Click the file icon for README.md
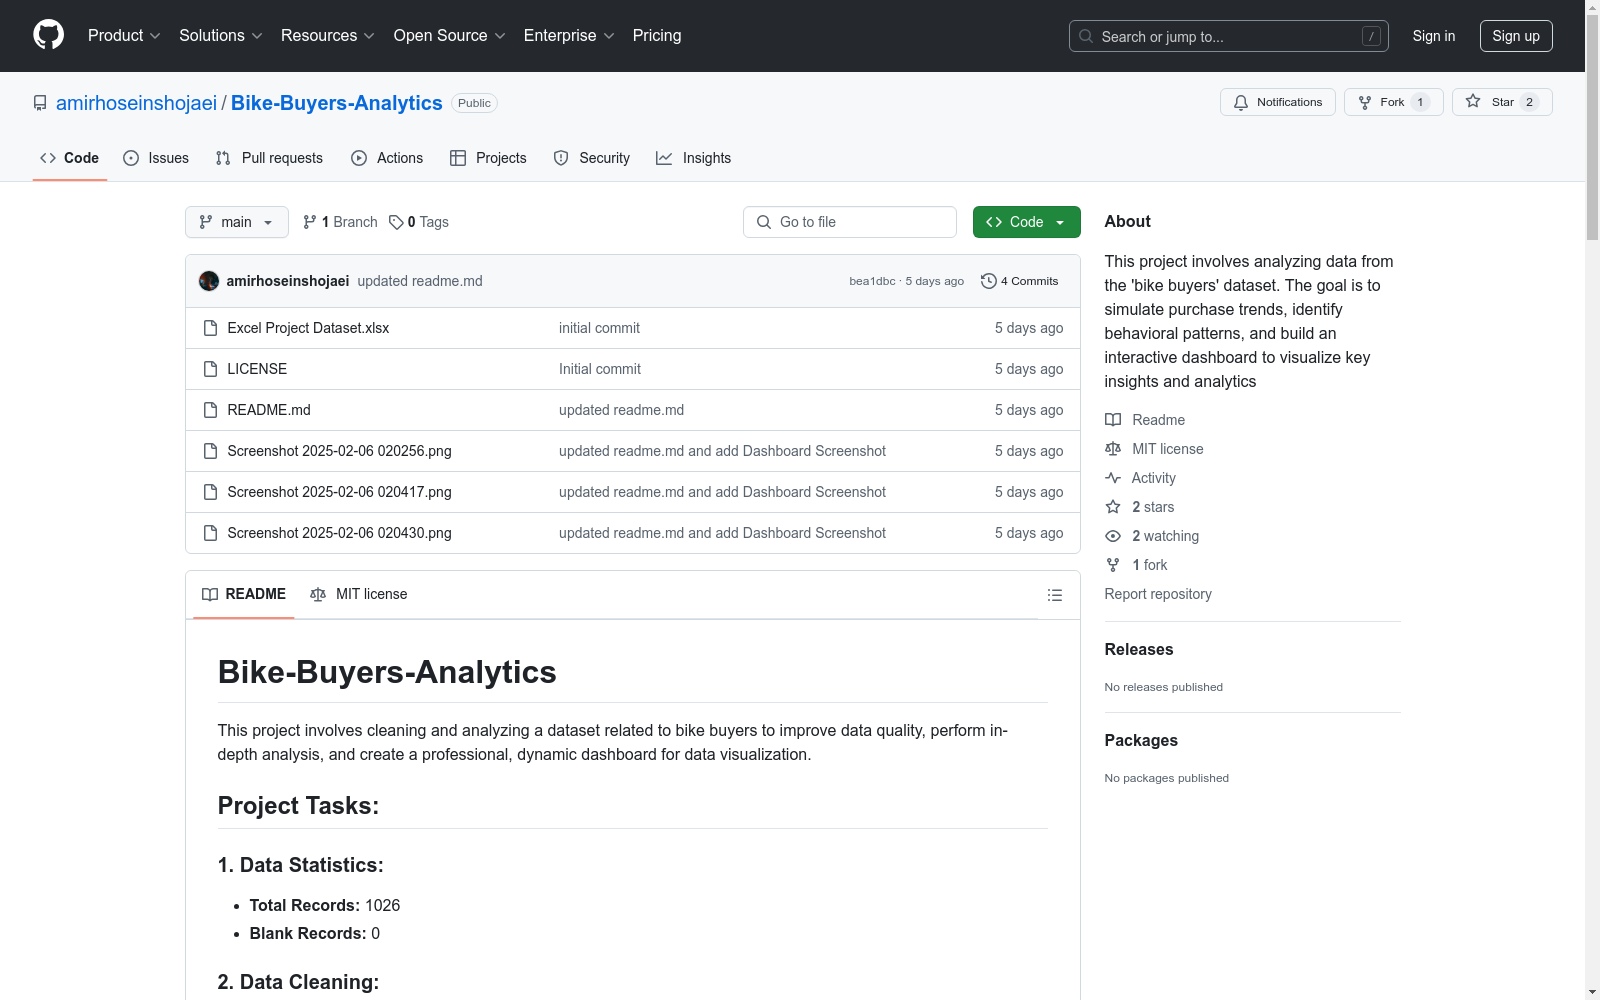 (x=210, y=410)
